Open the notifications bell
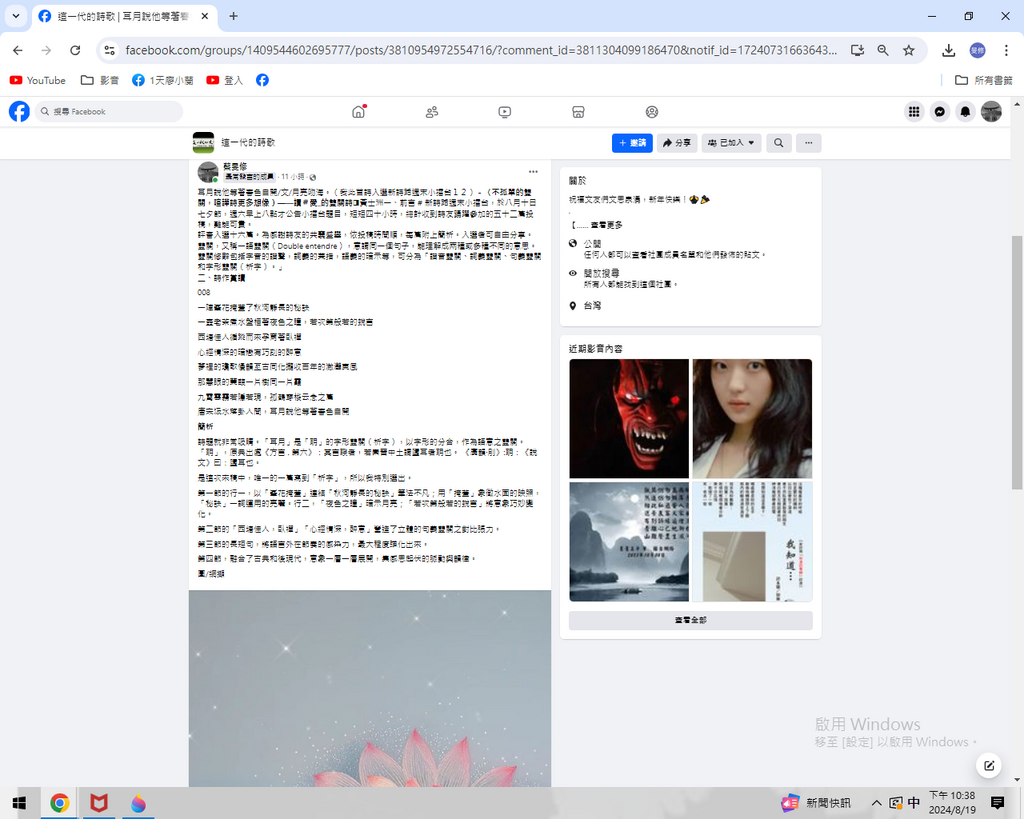 pos(965,112)
